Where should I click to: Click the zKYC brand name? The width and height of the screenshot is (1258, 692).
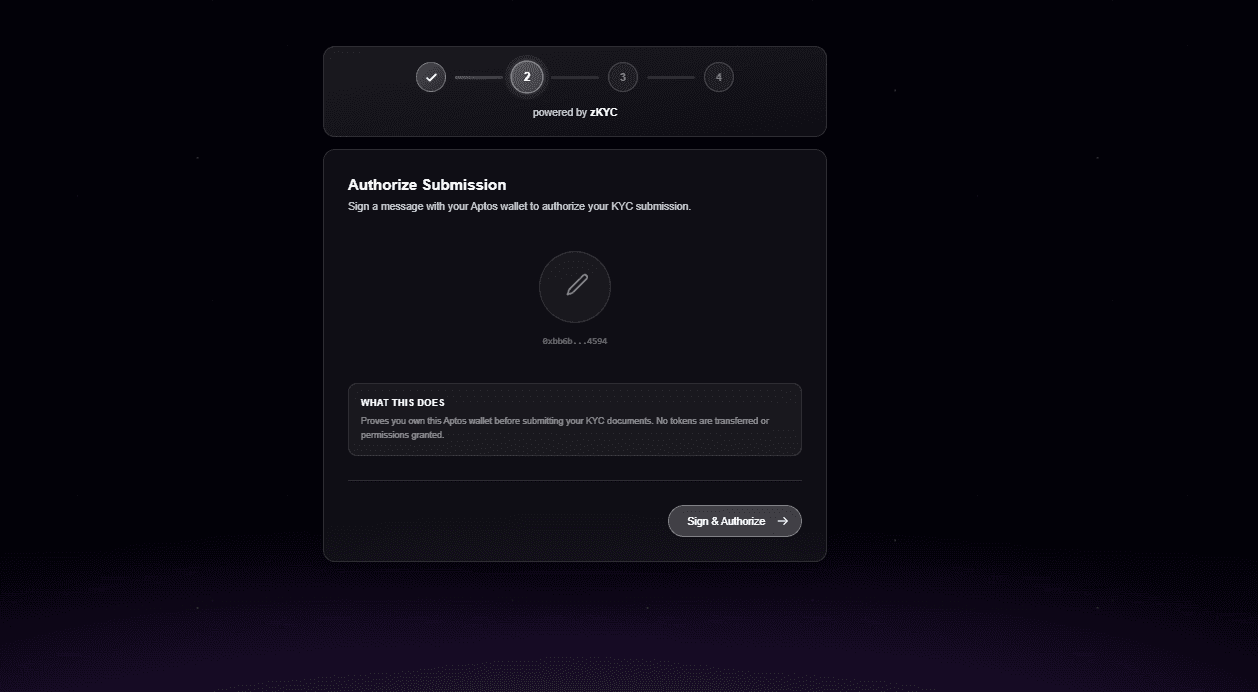pyautogui.click(x=604, y=113)
